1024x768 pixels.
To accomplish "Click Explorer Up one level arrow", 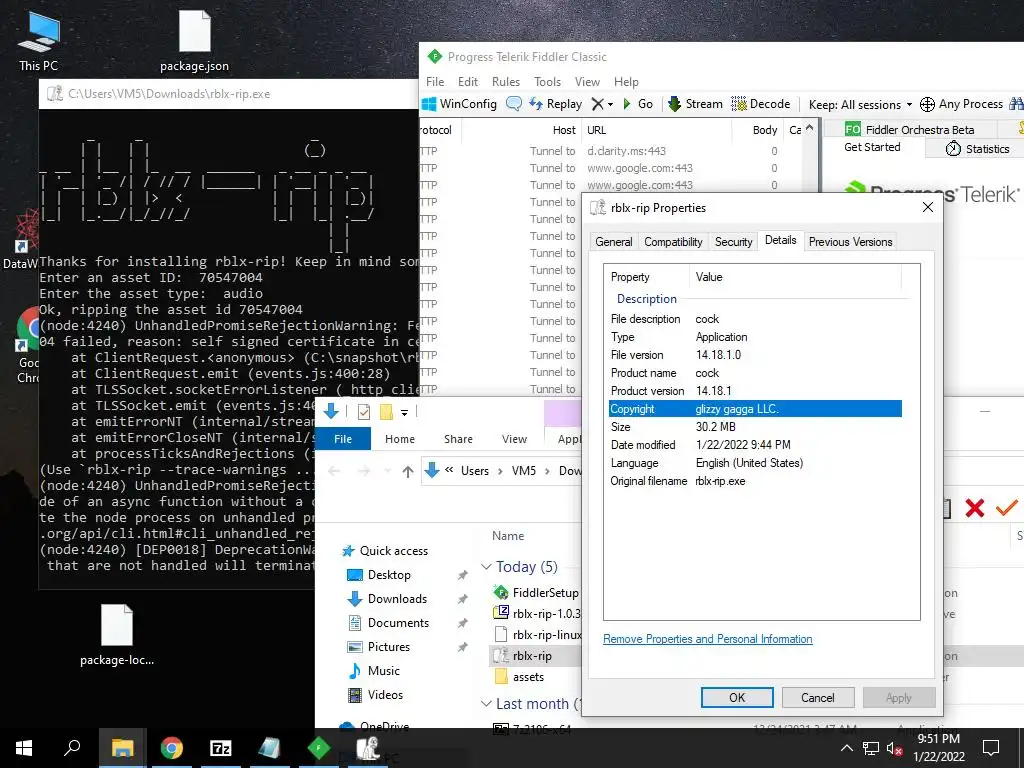I will (x=408, y=471).
